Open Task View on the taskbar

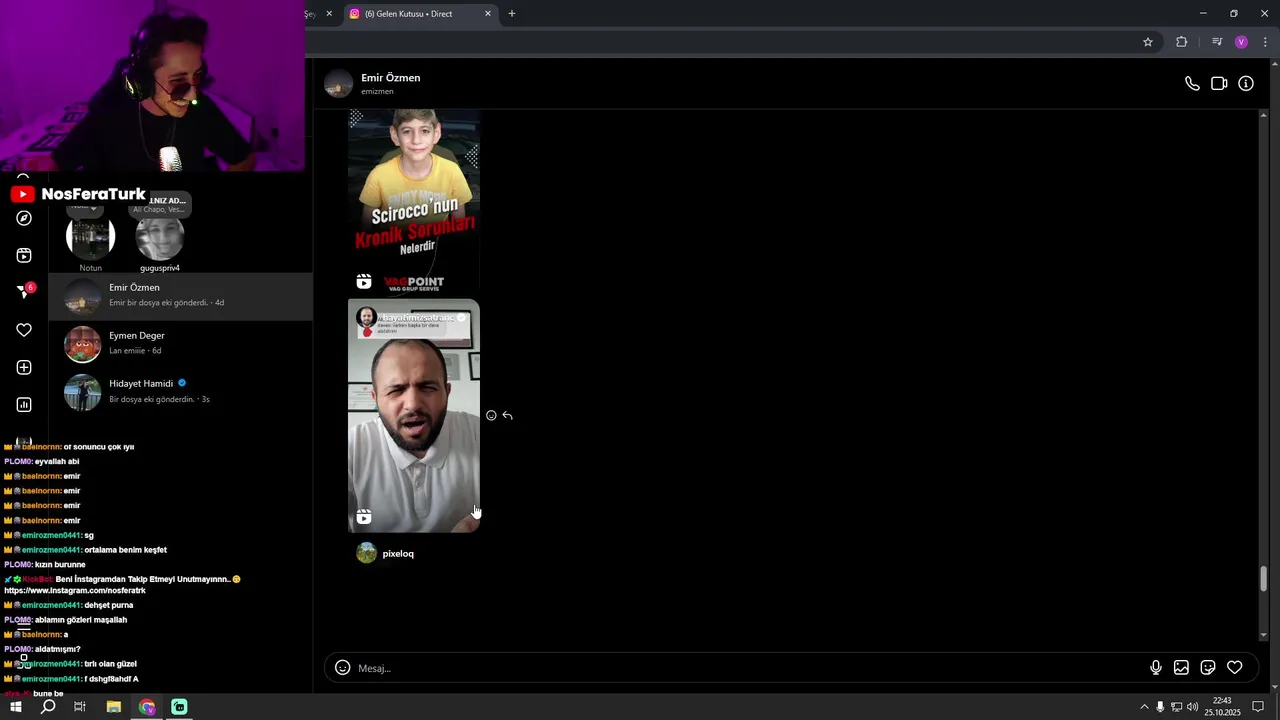80,707
